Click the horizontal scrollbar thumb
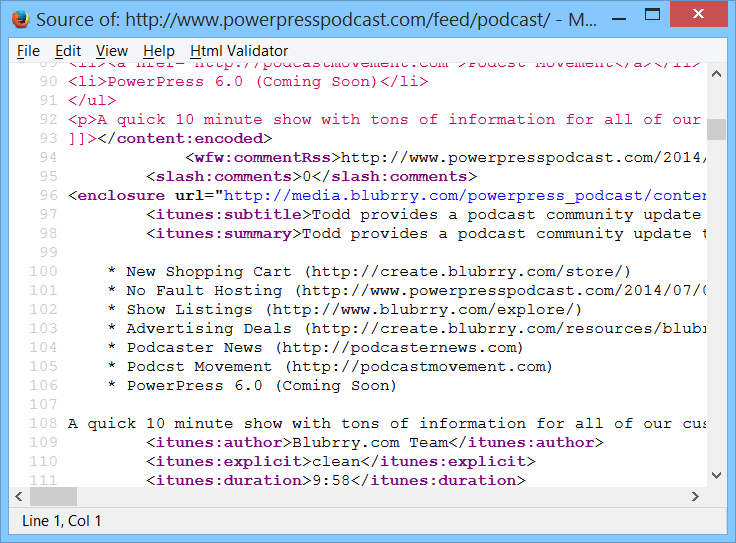This screenshot has height=543, width=736. (x=53, y=497)
